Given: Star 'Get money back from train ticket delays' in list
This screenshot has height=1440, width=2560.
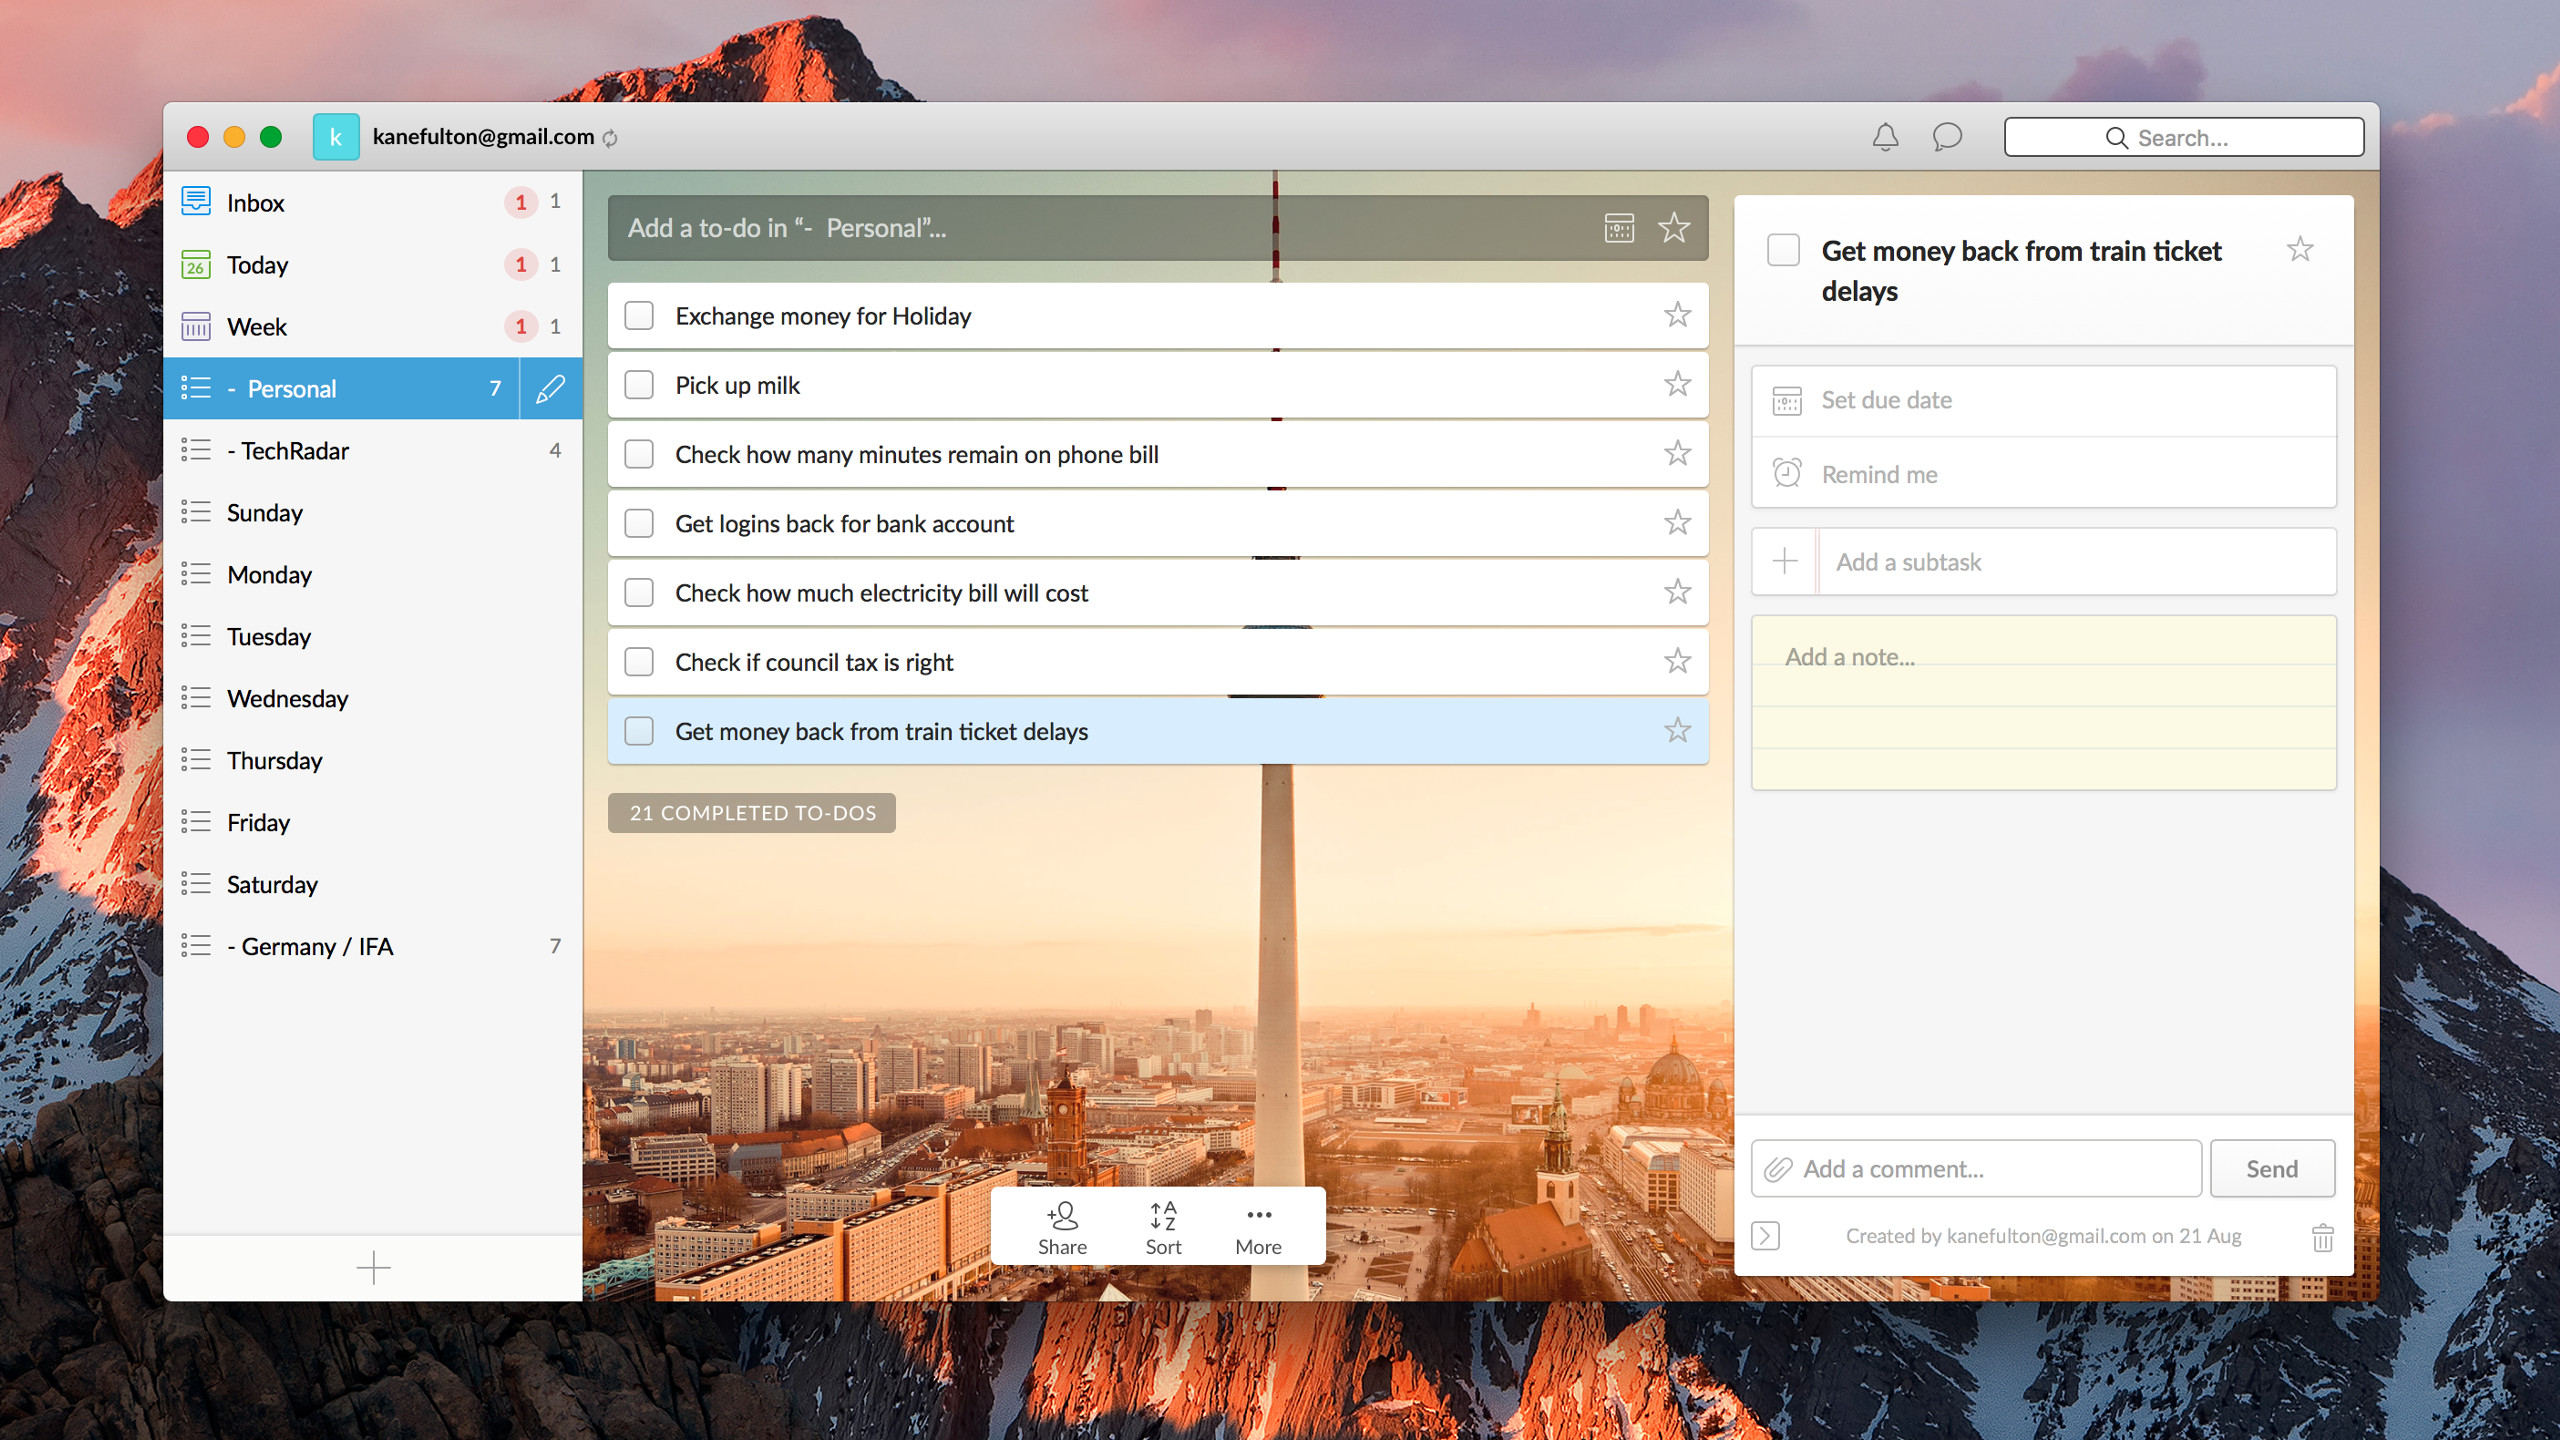Looking at the screenshot, I should tap(1677, 730).
